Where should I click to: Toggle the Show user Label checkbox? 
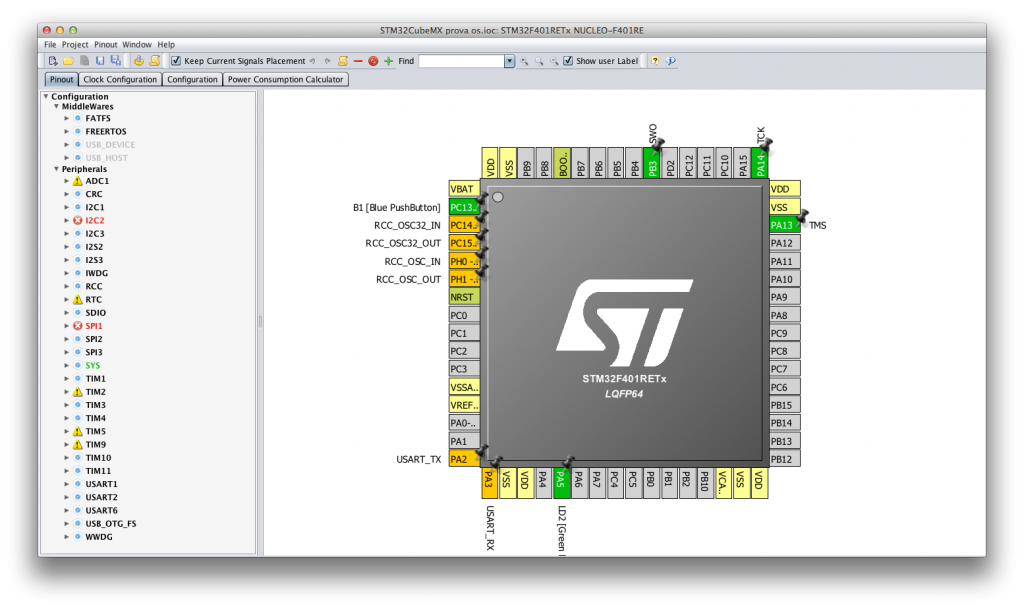click(568, 61)
